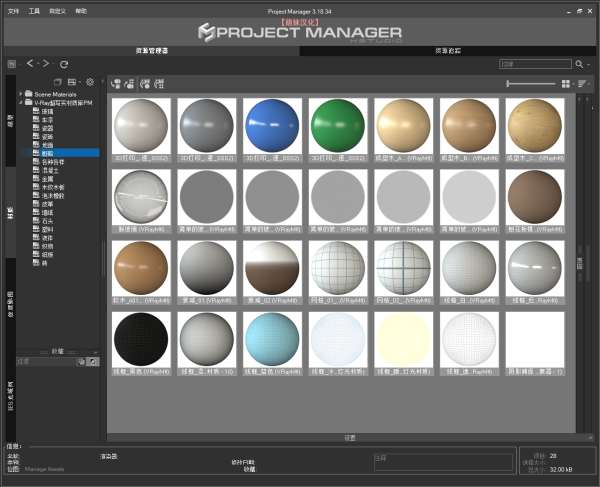
Task: Click the 注释 comment field
Action: (443, 462)
